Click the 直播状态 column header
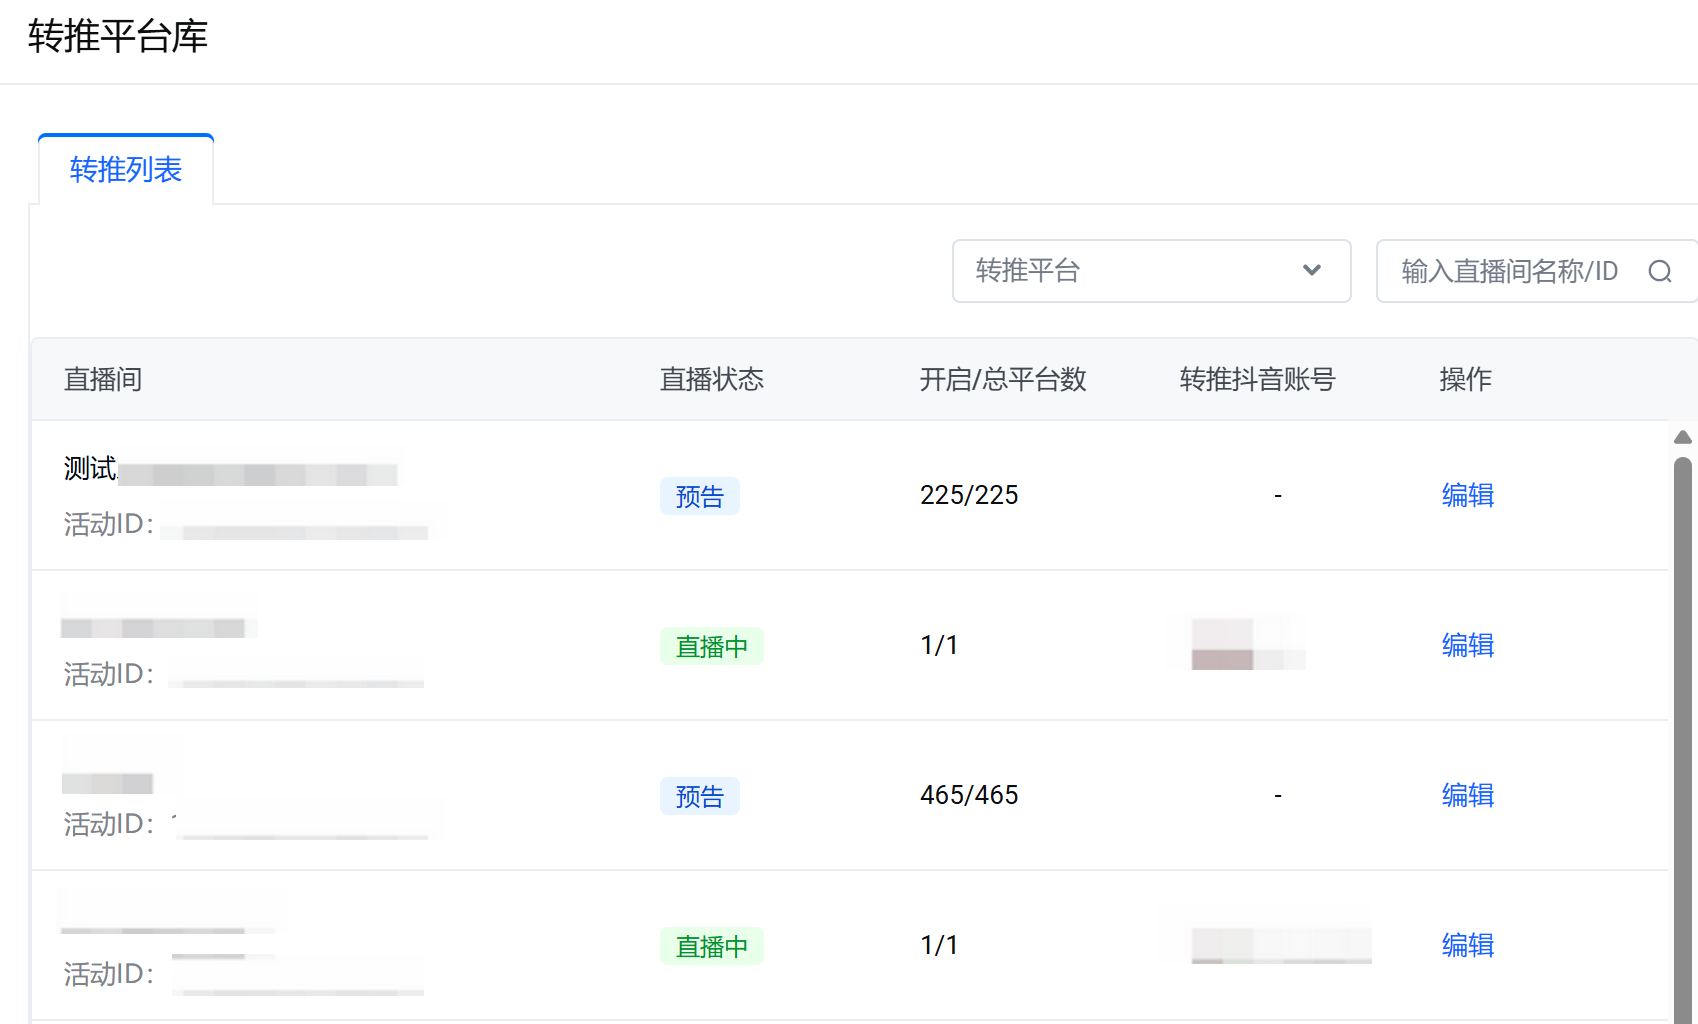Screen dimensions: 1698x1024 (x=711, y=380)
